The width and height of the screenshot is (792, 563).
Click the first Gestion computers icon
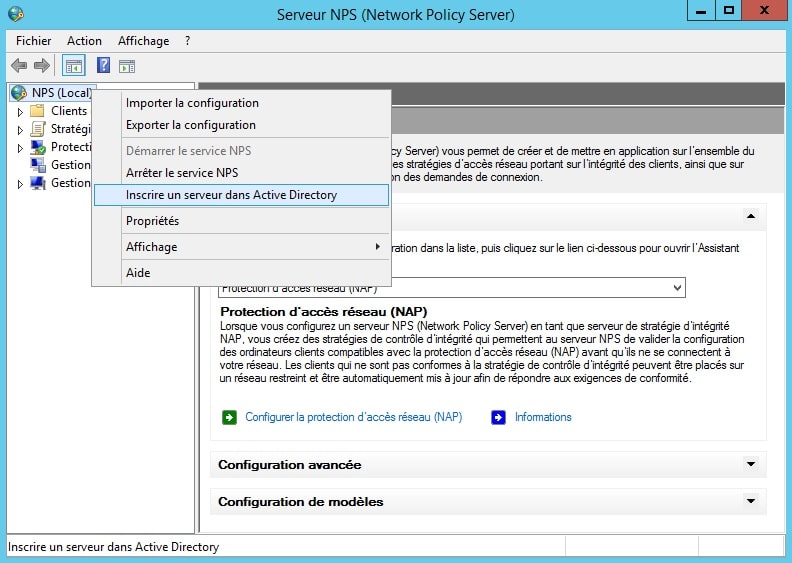coord(38,165)
